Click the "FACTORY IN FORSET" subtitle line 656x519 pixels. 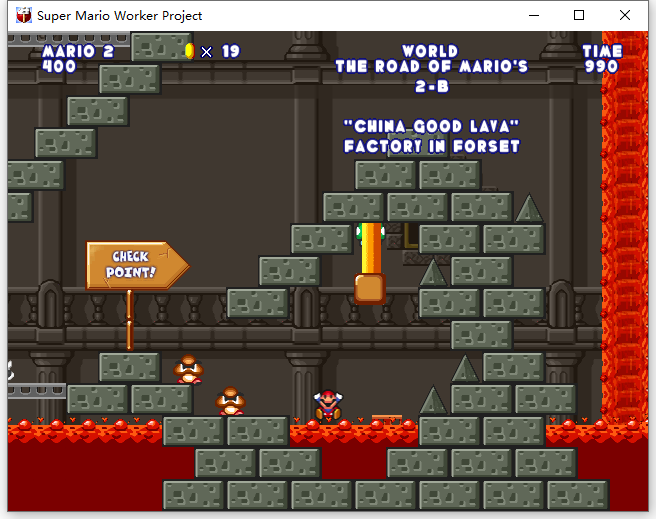point(432,146)
